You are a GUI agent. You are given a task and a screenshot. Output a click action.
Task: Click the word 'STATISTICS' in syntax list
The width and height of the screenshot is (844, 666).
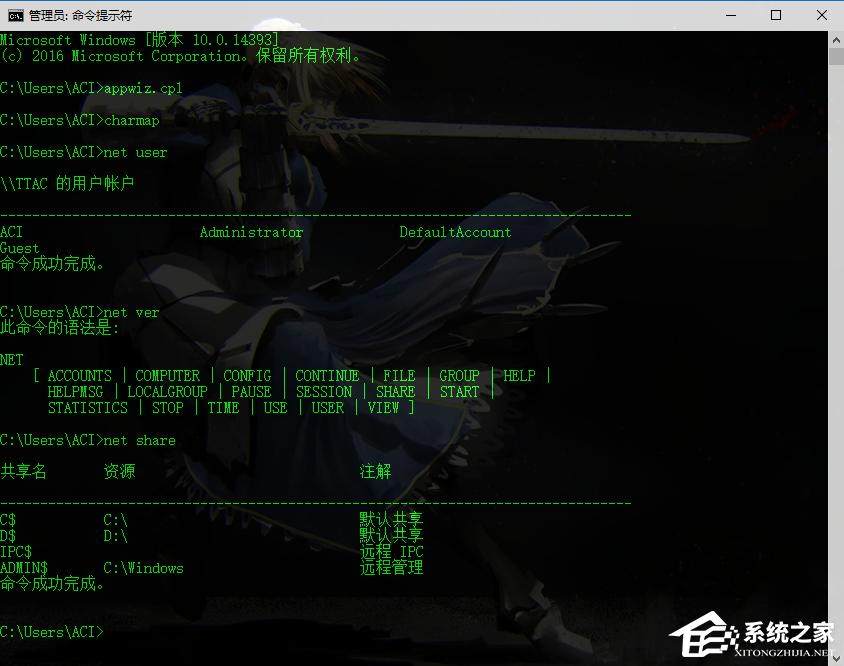(x=88, y=408)
